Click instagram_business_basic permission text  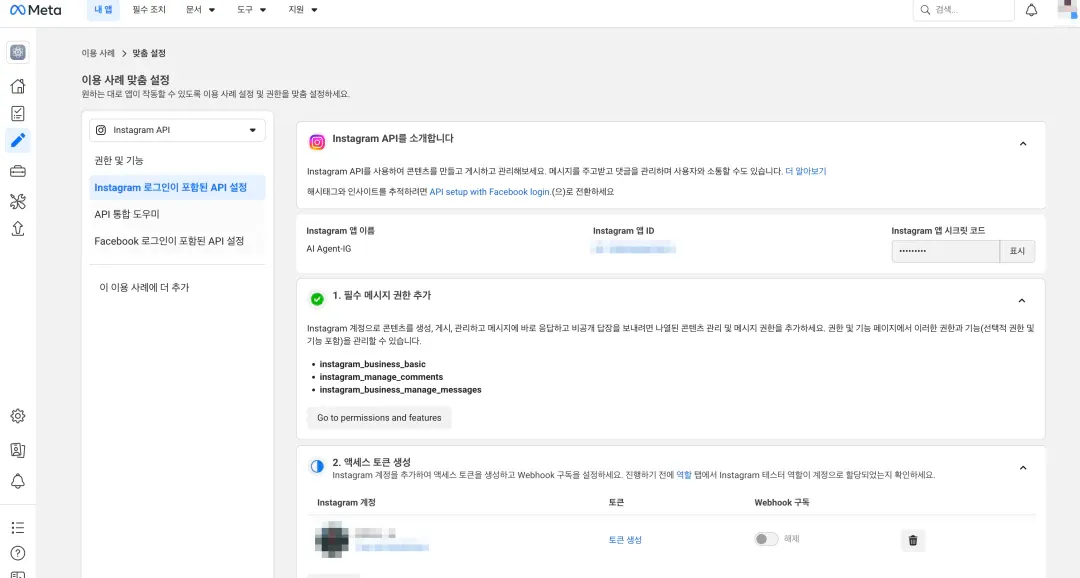click(373, 364)
